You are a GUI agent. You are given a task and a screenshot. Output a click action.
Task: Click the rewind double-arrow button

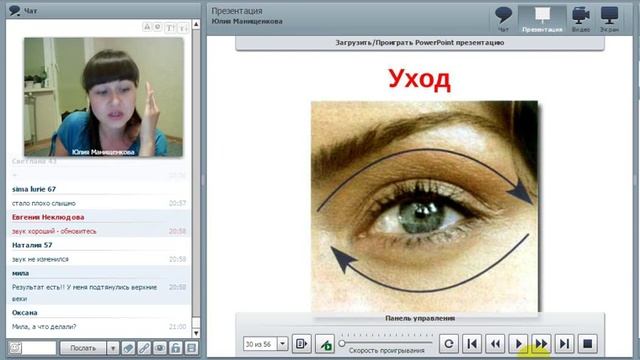(495, 344)
